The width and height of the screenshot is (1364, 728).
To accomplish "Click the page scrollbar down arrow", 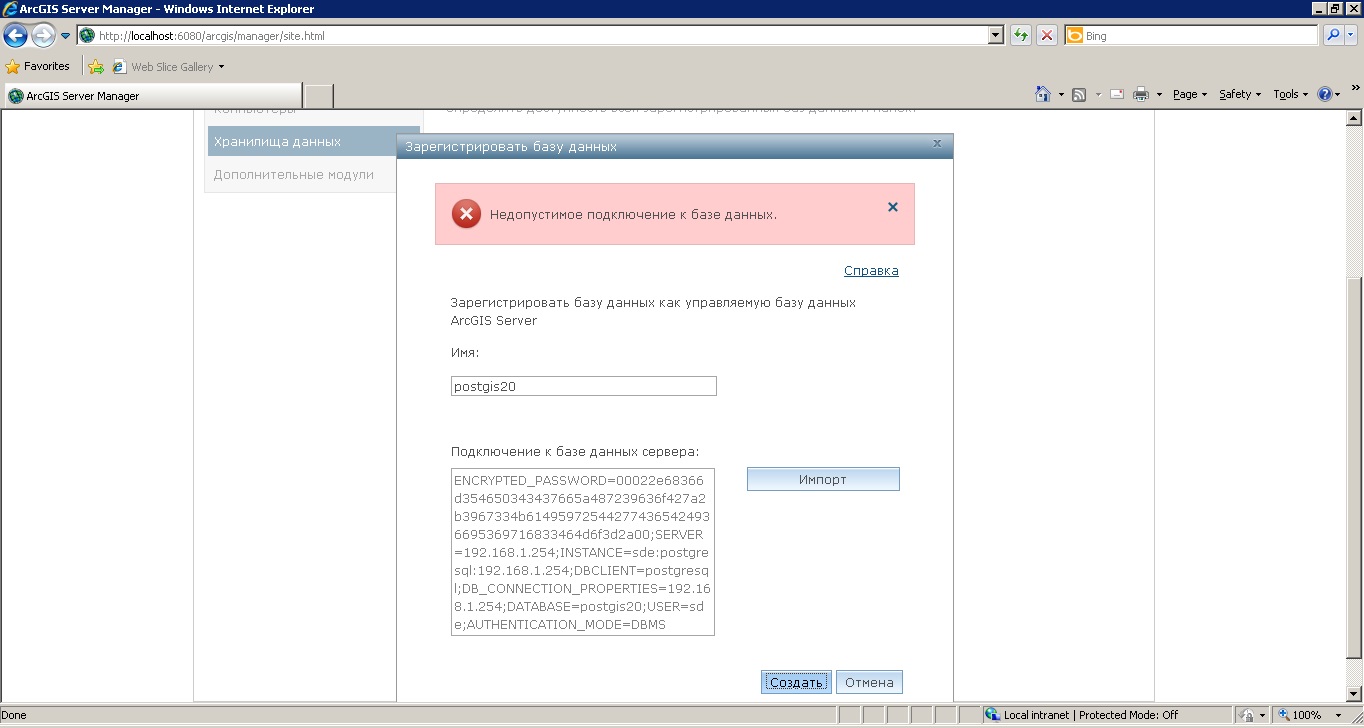I will click(1355, 694).
